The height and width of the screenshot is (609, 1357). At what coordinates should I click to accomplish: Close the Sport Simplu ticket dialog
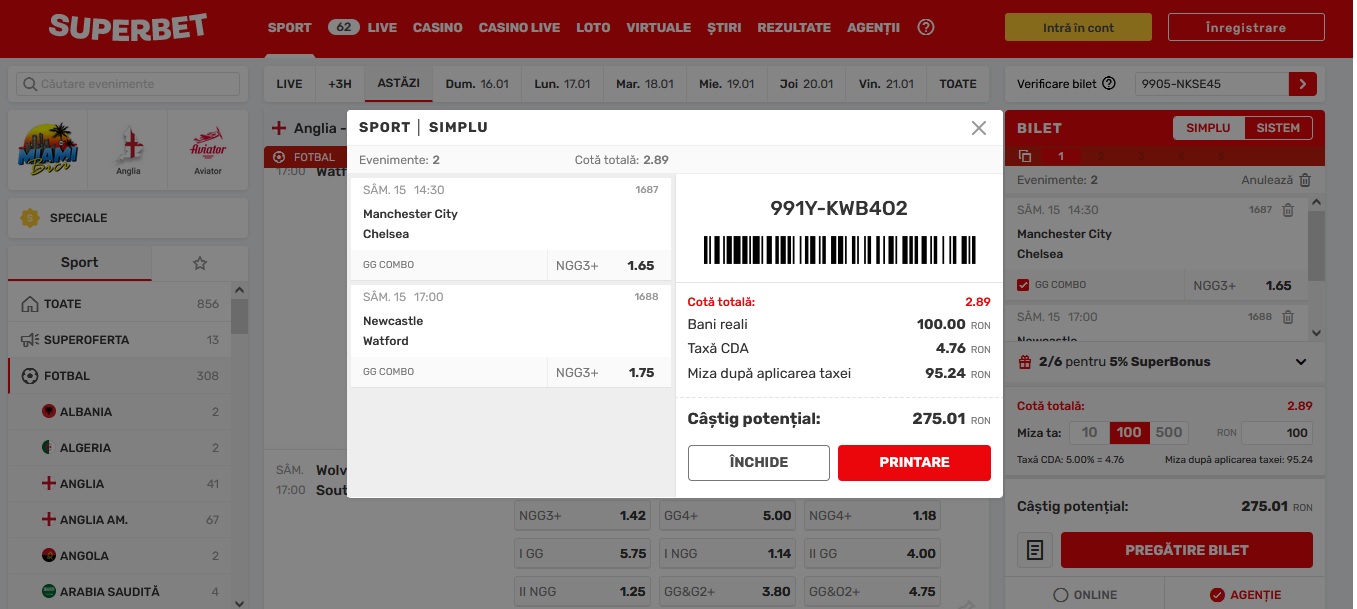[x=978, y=128]
